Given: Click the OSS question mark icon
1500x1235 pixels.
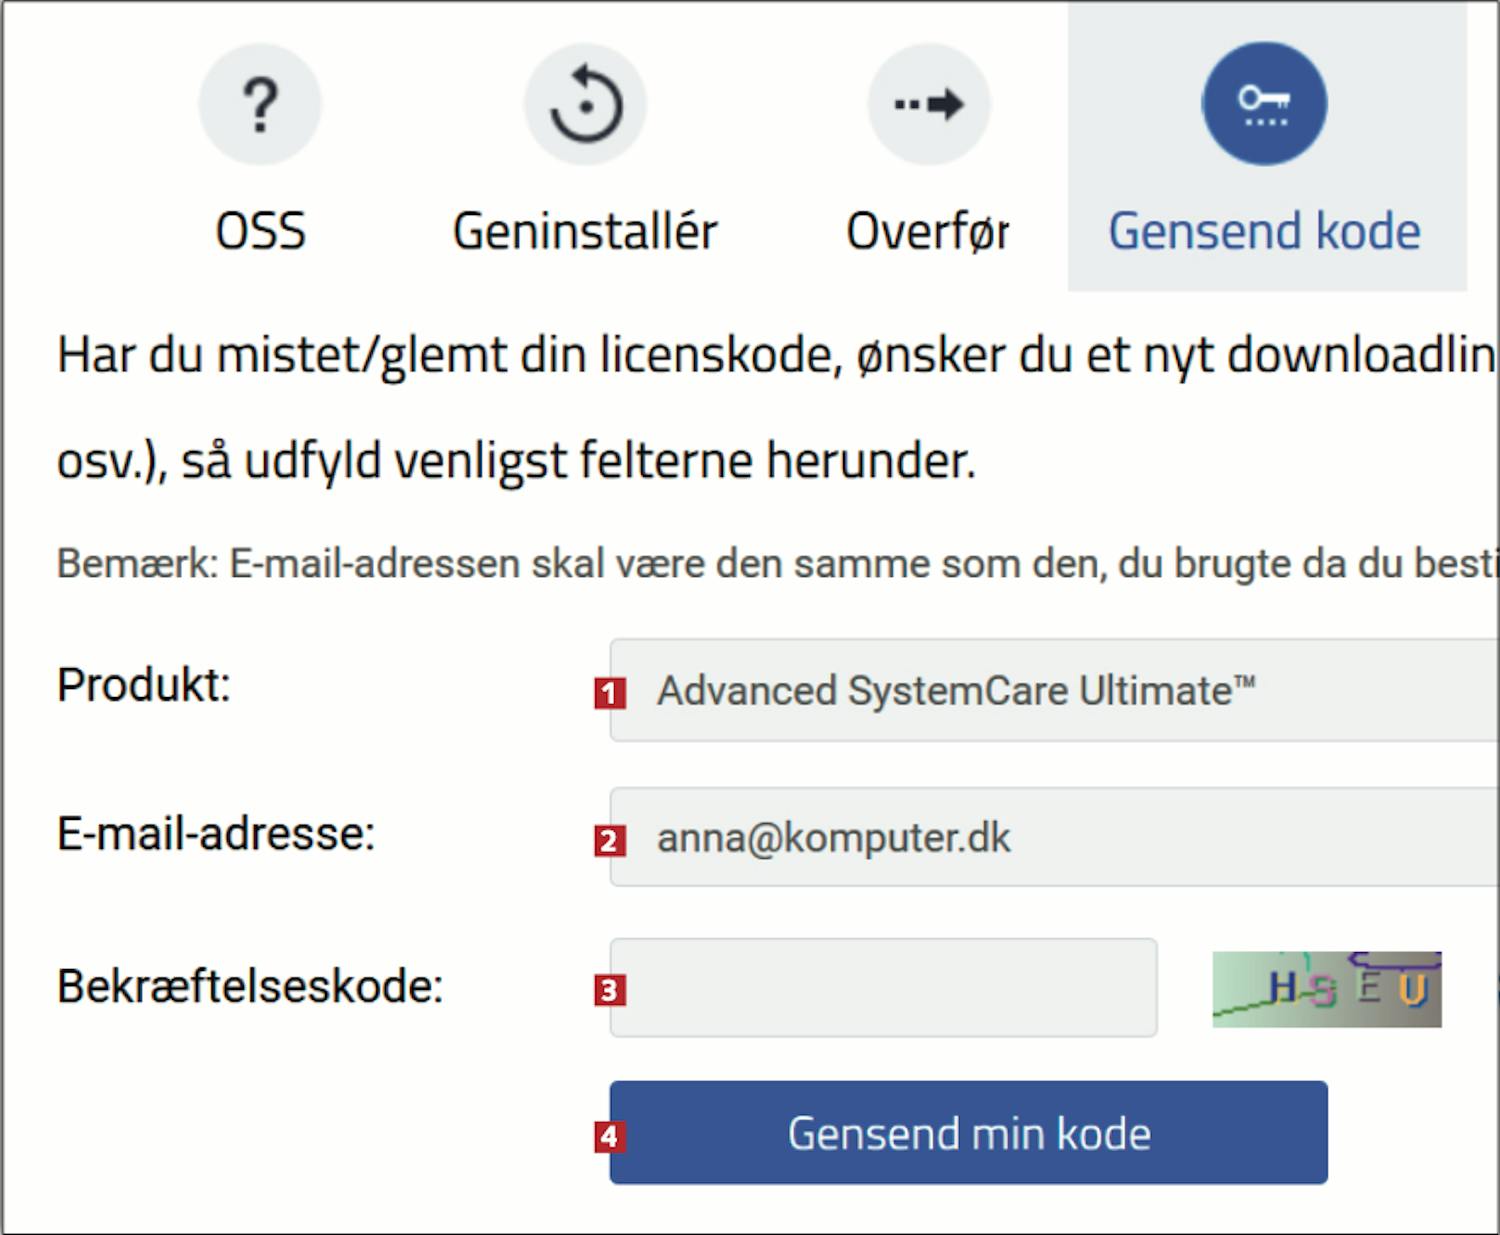Looking at the screenshot, I should (x=260, y=104).
